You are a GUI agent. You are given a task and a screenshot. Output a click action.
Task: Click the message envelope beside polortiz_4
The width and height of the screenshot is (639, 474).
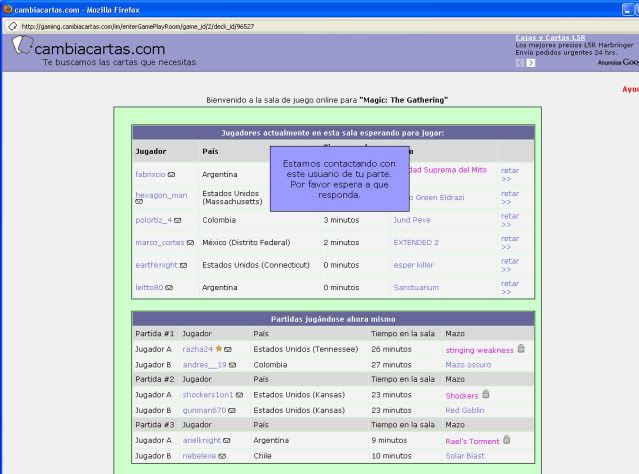(177, 220)
